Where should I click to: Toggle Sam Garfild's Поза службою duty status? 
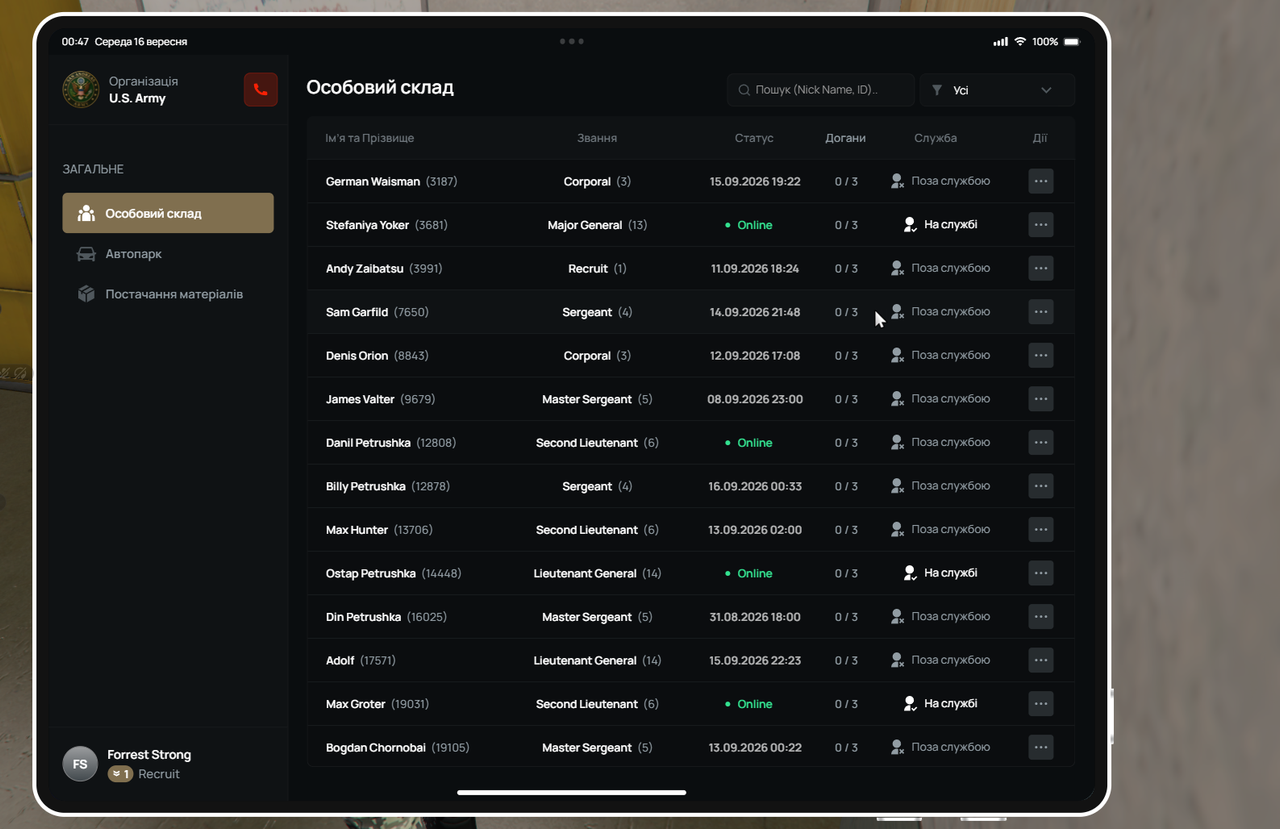coord(940,312)
